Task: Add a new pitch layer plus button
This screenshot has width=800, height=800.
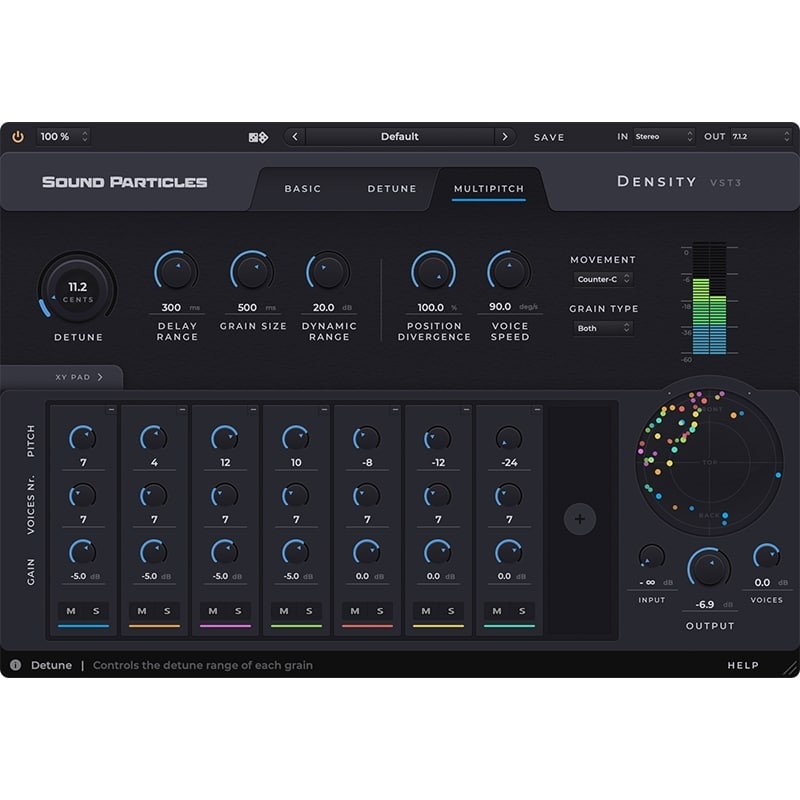Action: pos(580,519)
